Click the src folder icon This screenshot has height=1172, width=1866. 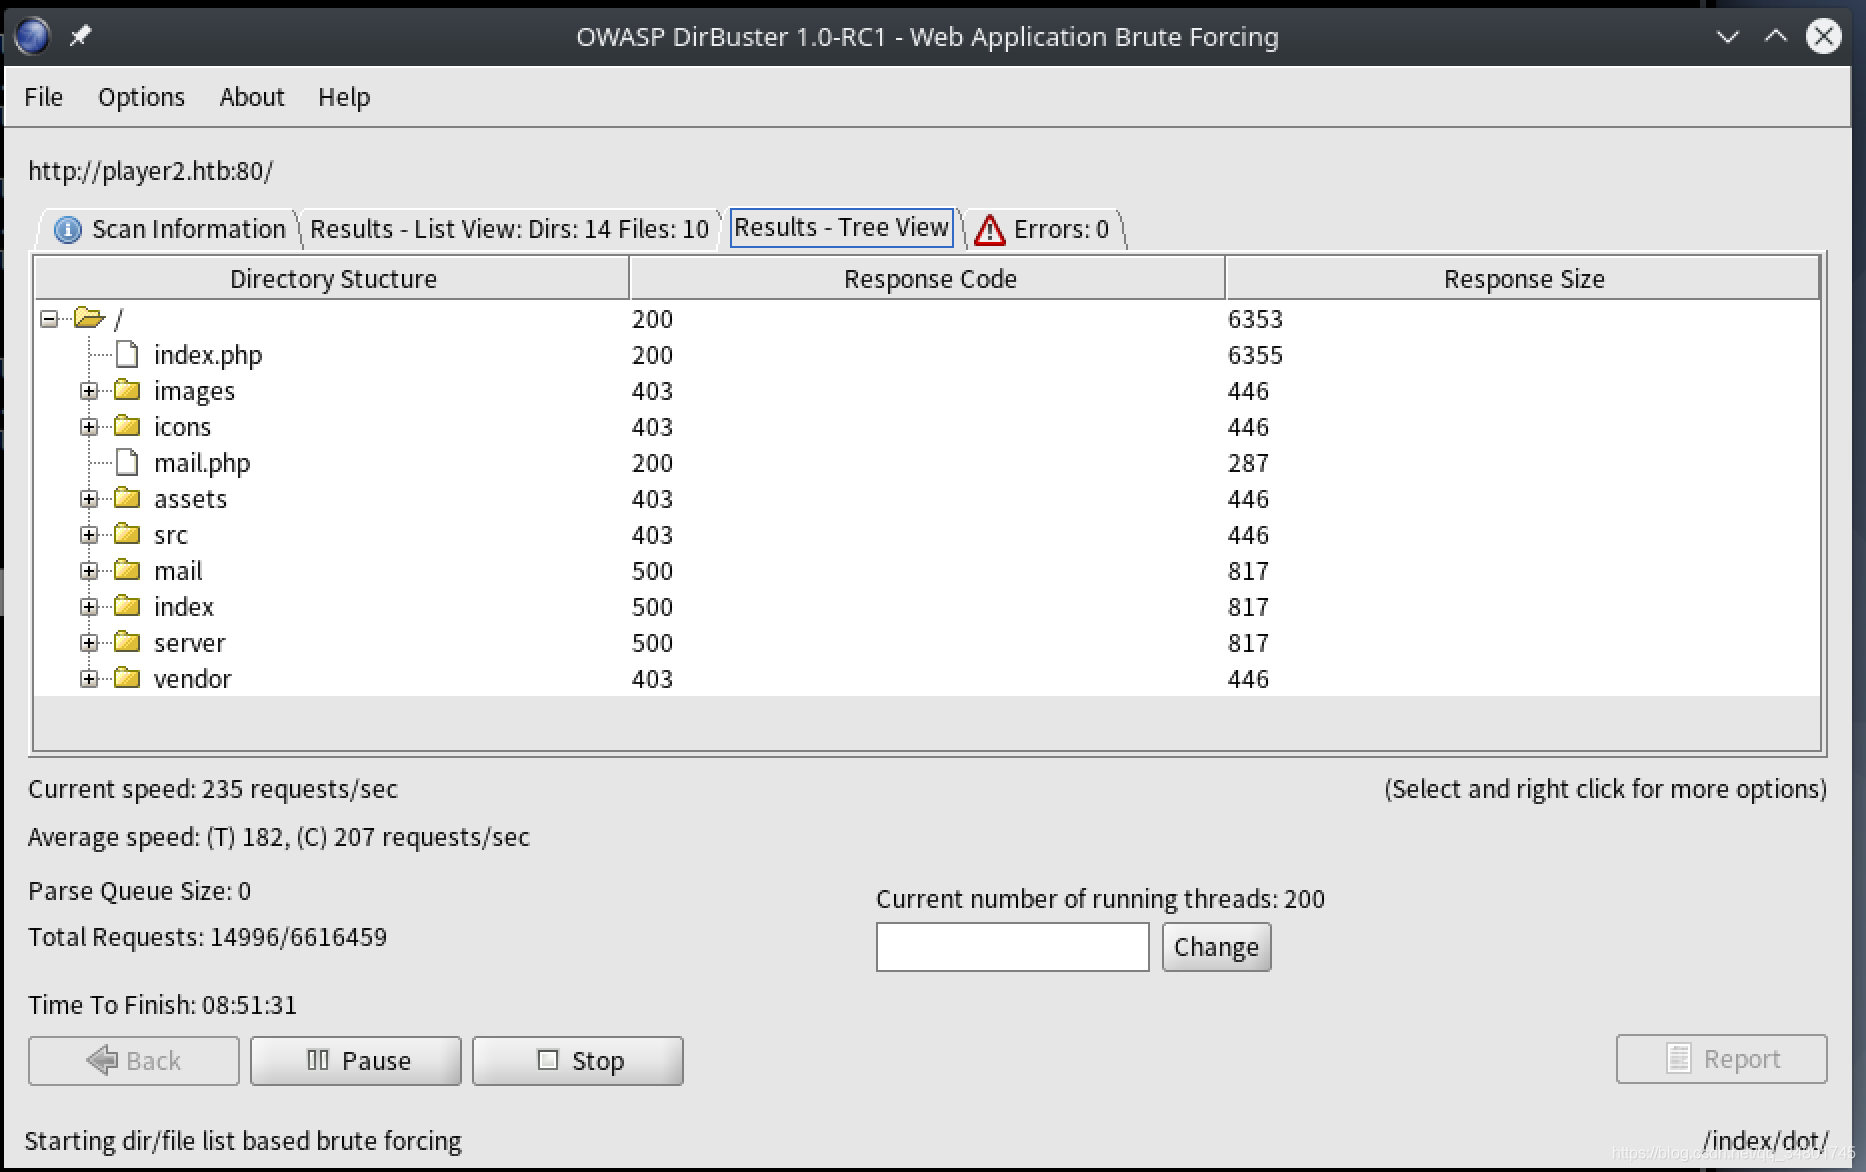pyautogui.click(x=127, y=534)
